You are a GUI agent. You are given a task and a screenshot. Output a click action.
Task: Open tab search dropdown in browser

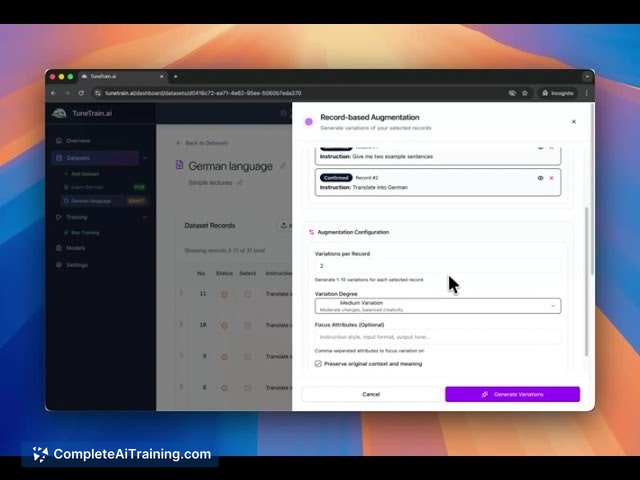[587, 76]
